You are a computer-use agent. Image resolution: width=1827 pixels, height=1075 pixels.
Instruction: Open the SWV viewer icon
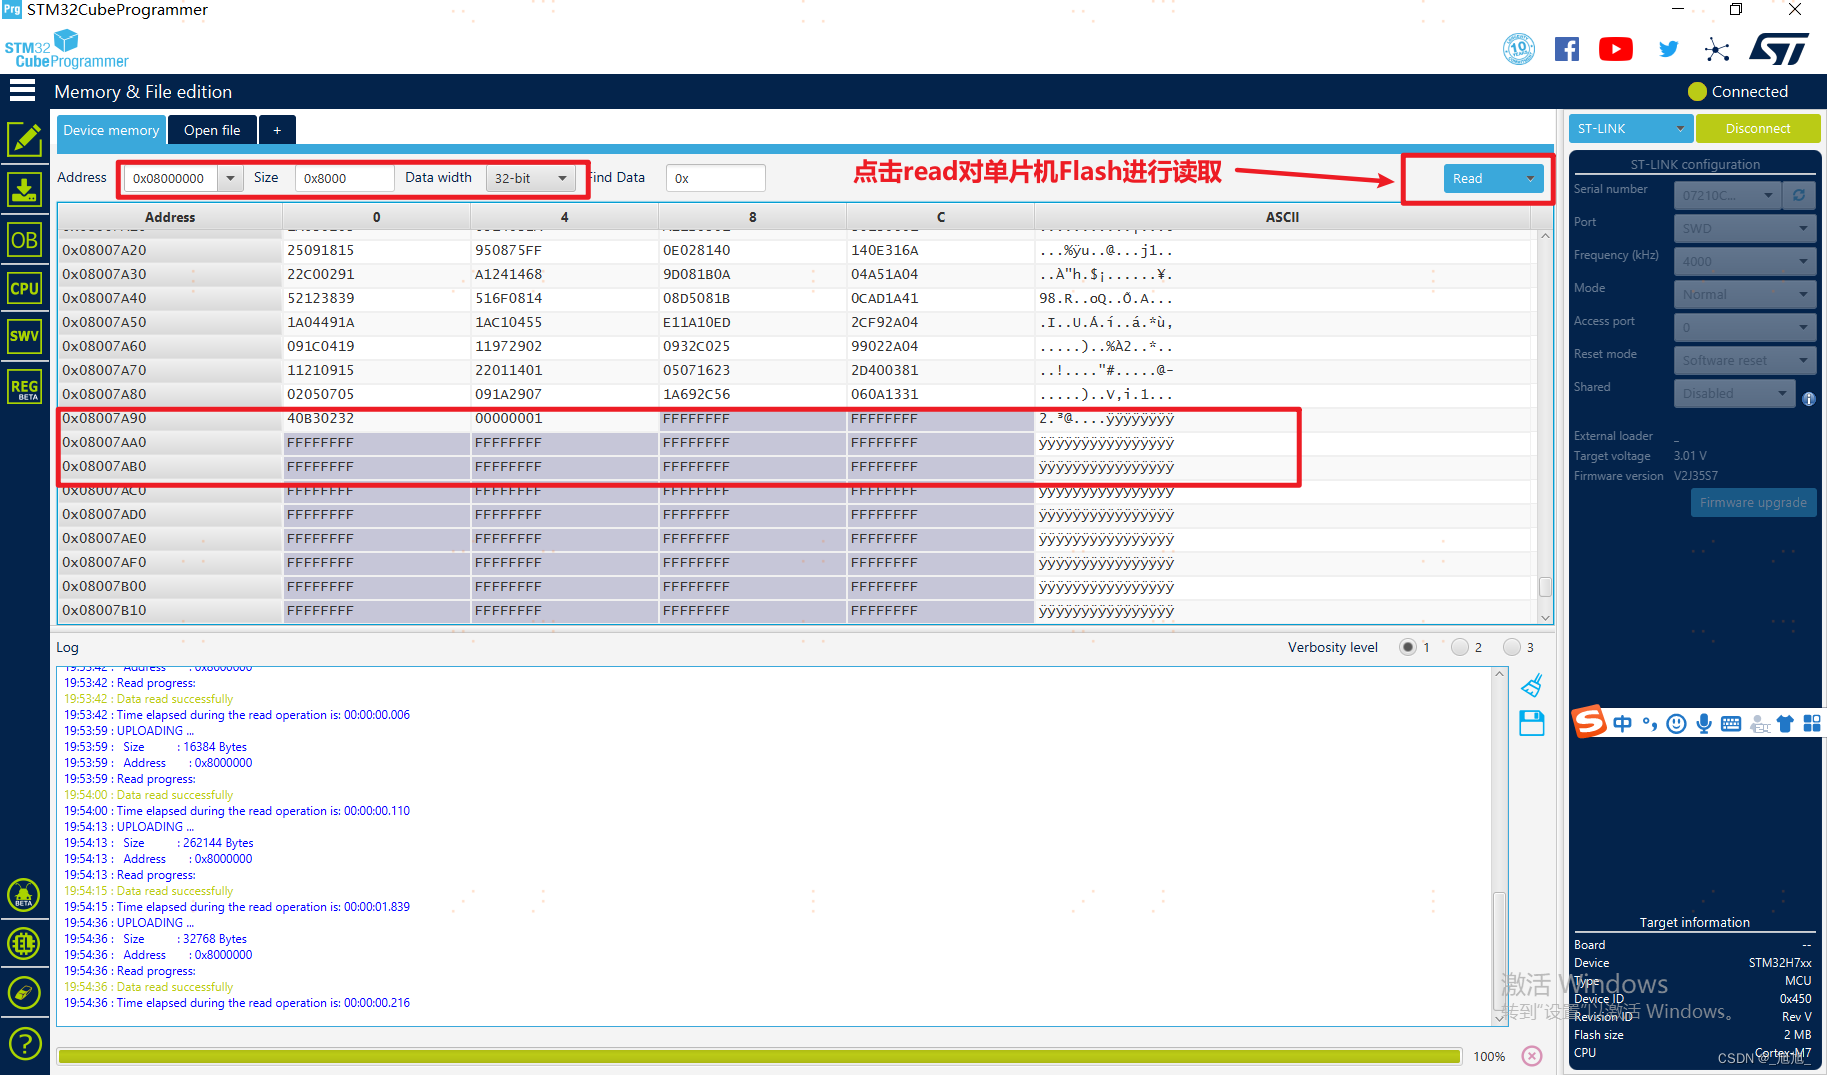click(x=24, y=336)
